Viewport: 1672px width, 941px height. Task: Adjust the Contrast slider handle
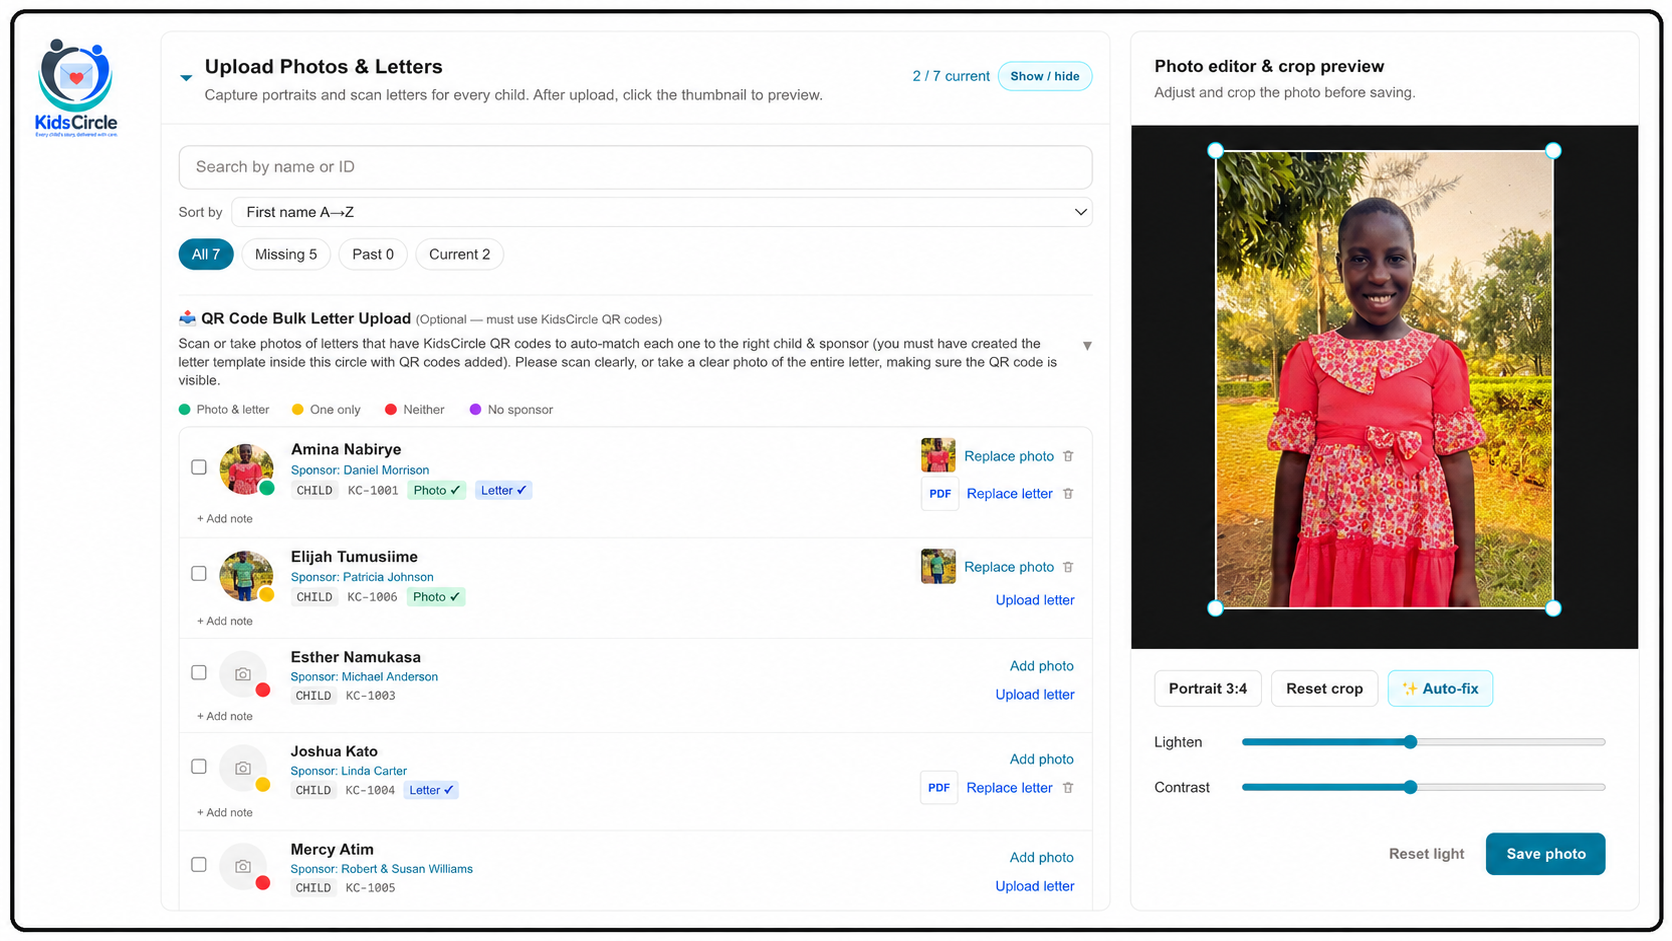1410,787
